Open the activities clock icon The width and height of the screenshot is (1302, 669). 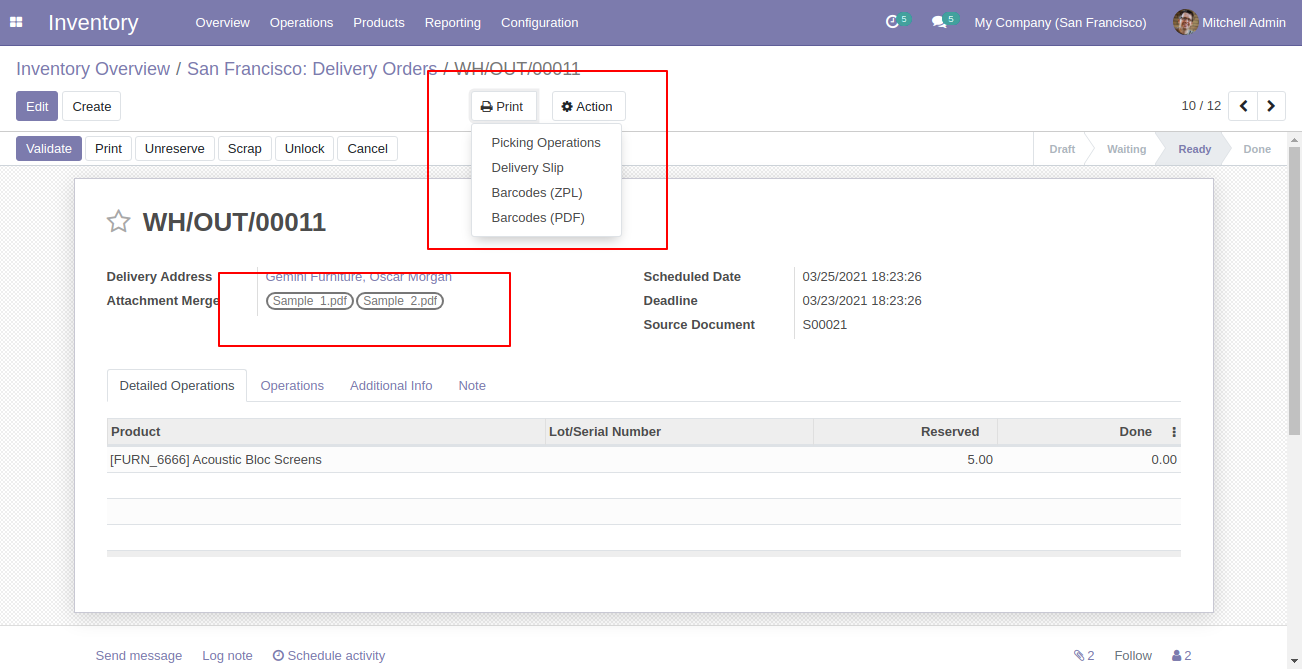[x=892, y=22]
